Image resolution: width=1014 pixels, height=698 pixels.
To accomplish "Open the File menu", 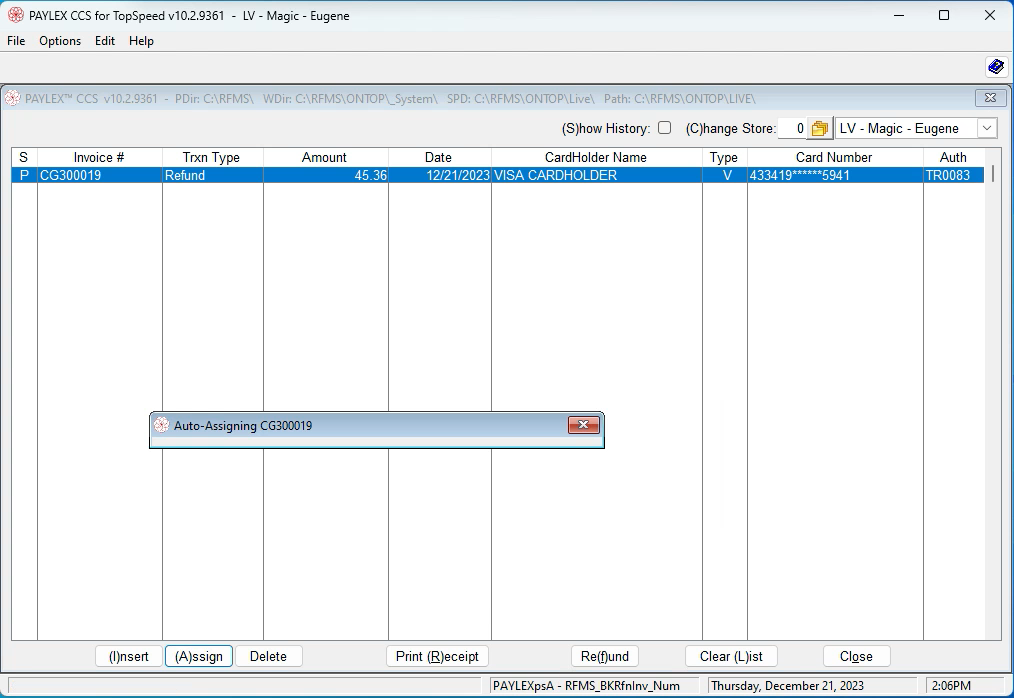I will 16,41.
